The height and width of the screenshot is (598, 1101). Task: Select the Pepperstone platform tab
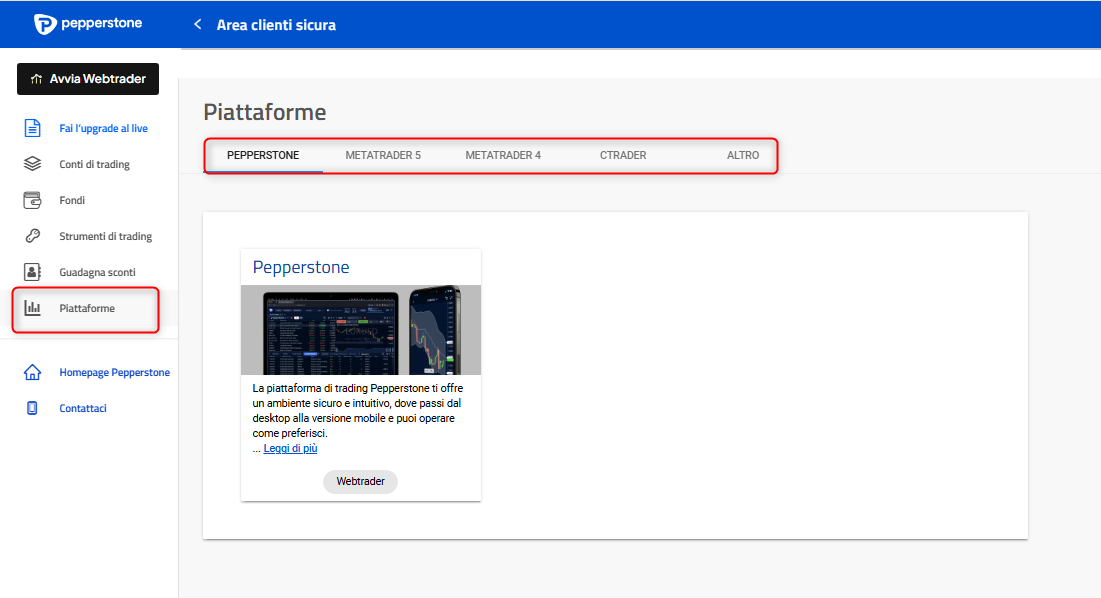tap(263, 155)
